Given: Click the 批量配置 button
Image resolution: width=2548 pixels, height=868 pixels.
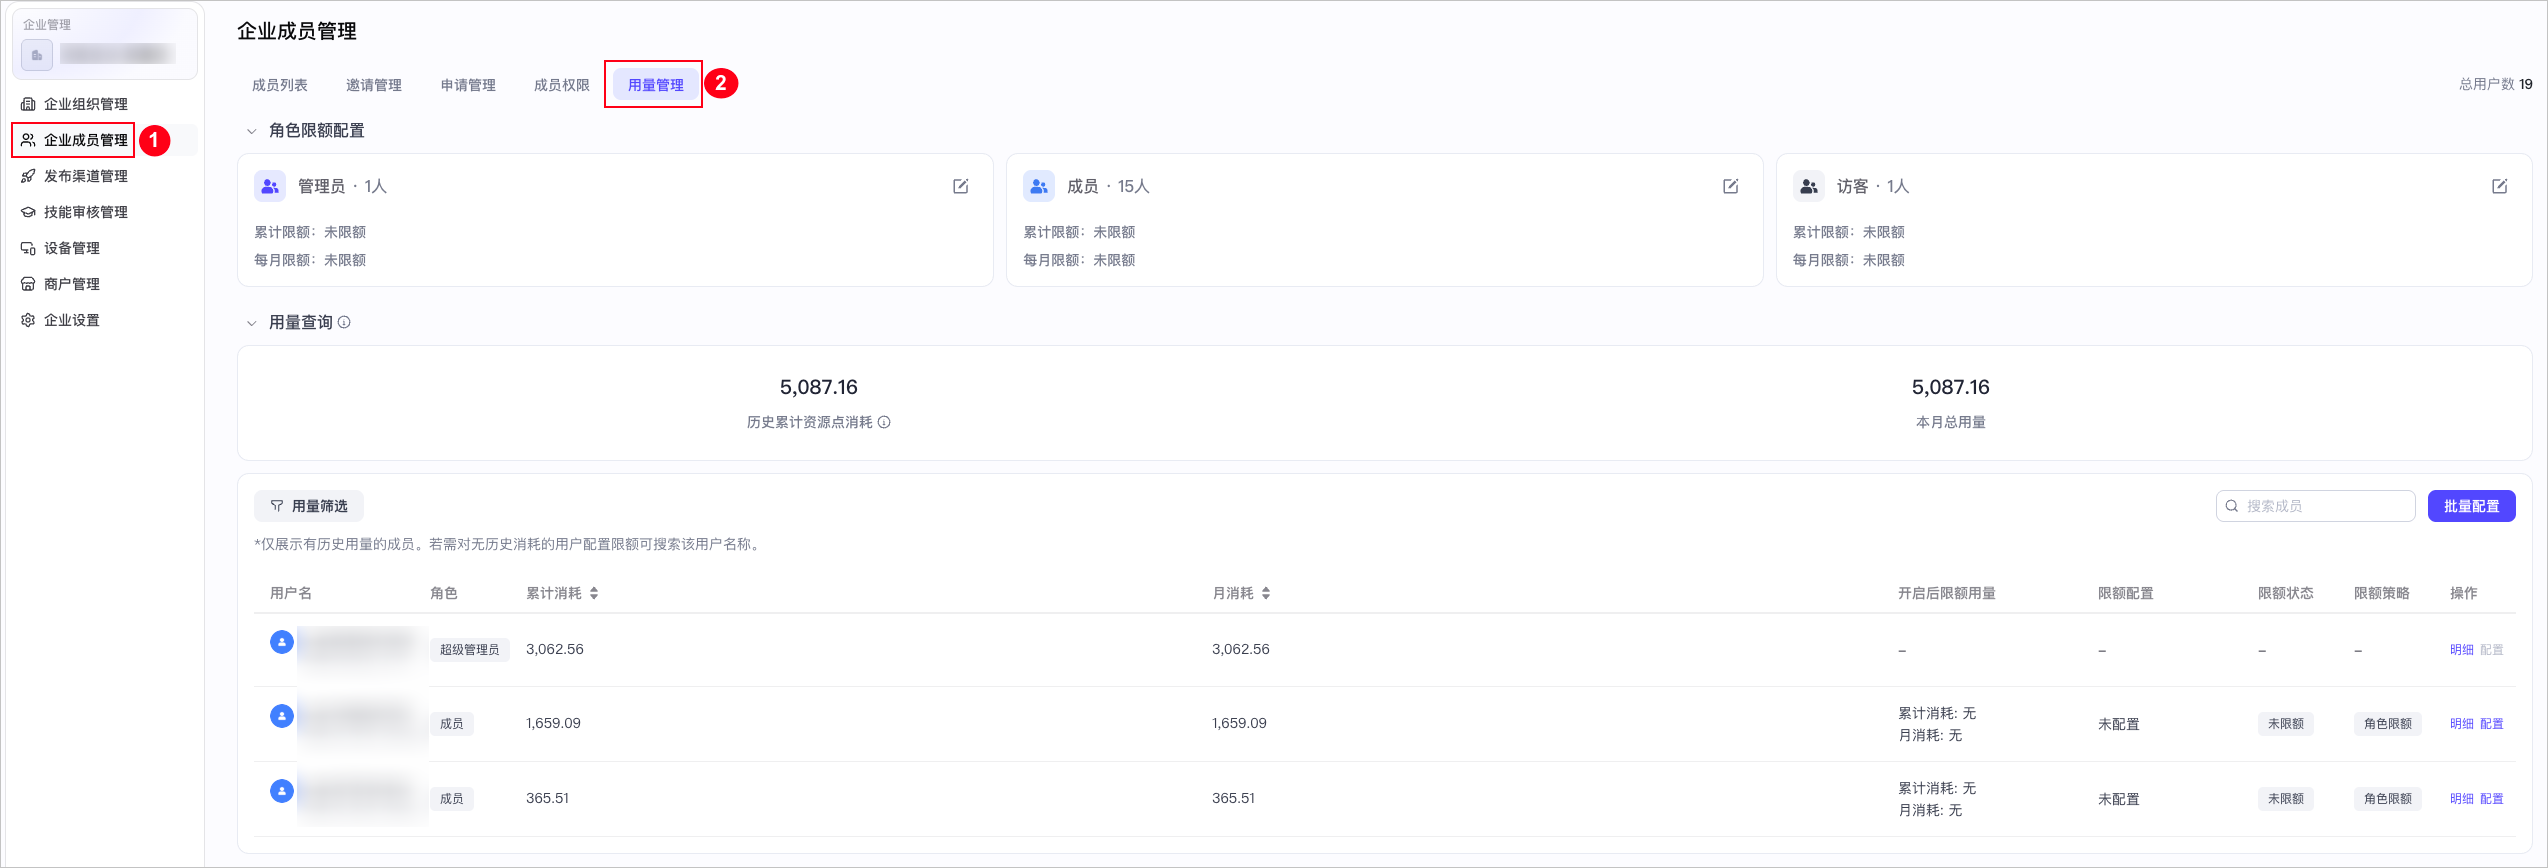Looking at the screenshot, I should [x=2471, y=506].
